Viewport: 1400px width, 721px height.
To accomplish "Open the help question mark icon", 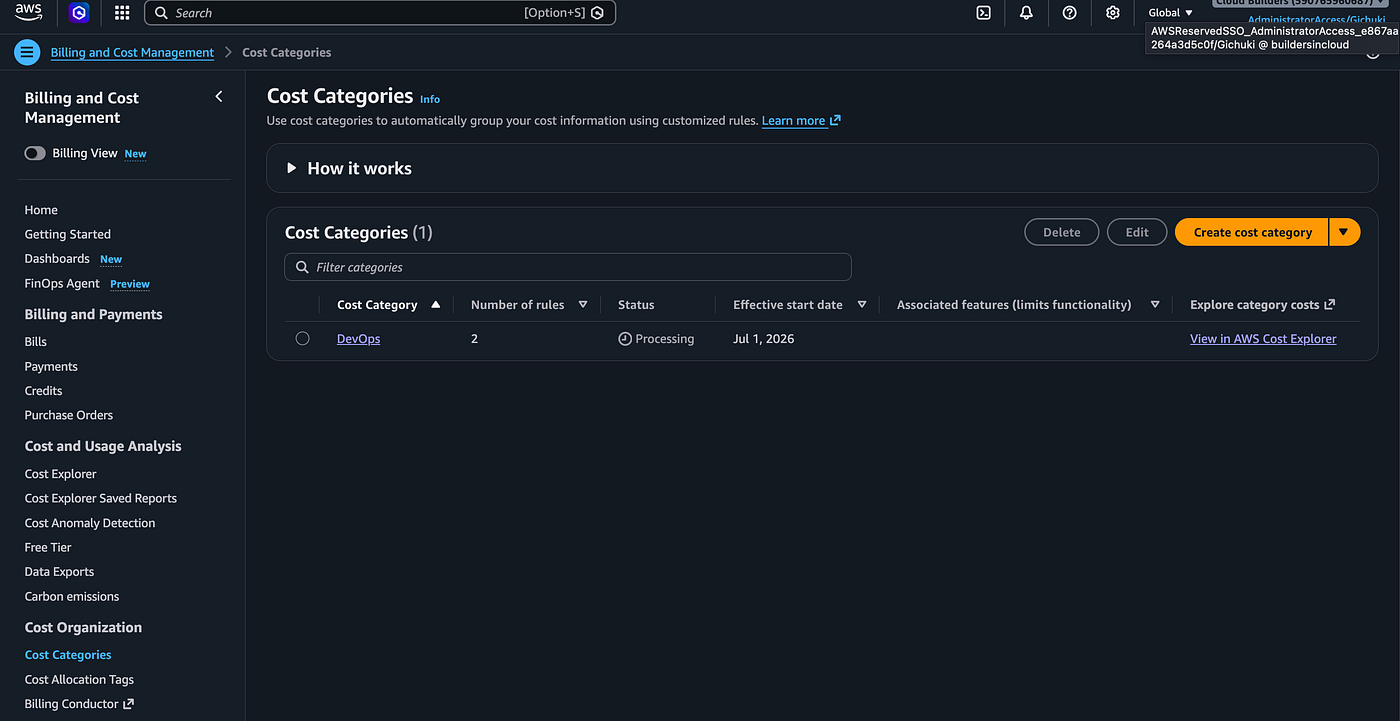I will 1069,13.
